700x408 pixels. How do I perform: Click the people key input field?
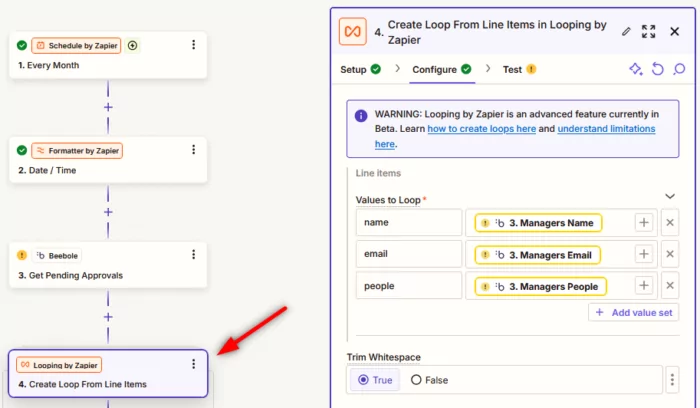[x=408, y=285]
